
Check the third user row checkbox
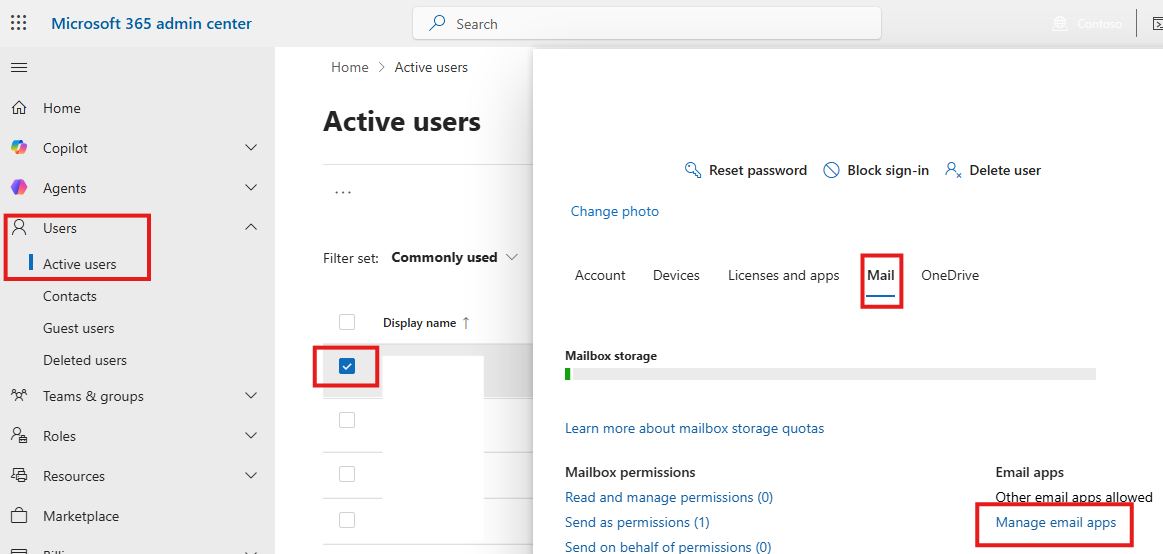[346, 473]
